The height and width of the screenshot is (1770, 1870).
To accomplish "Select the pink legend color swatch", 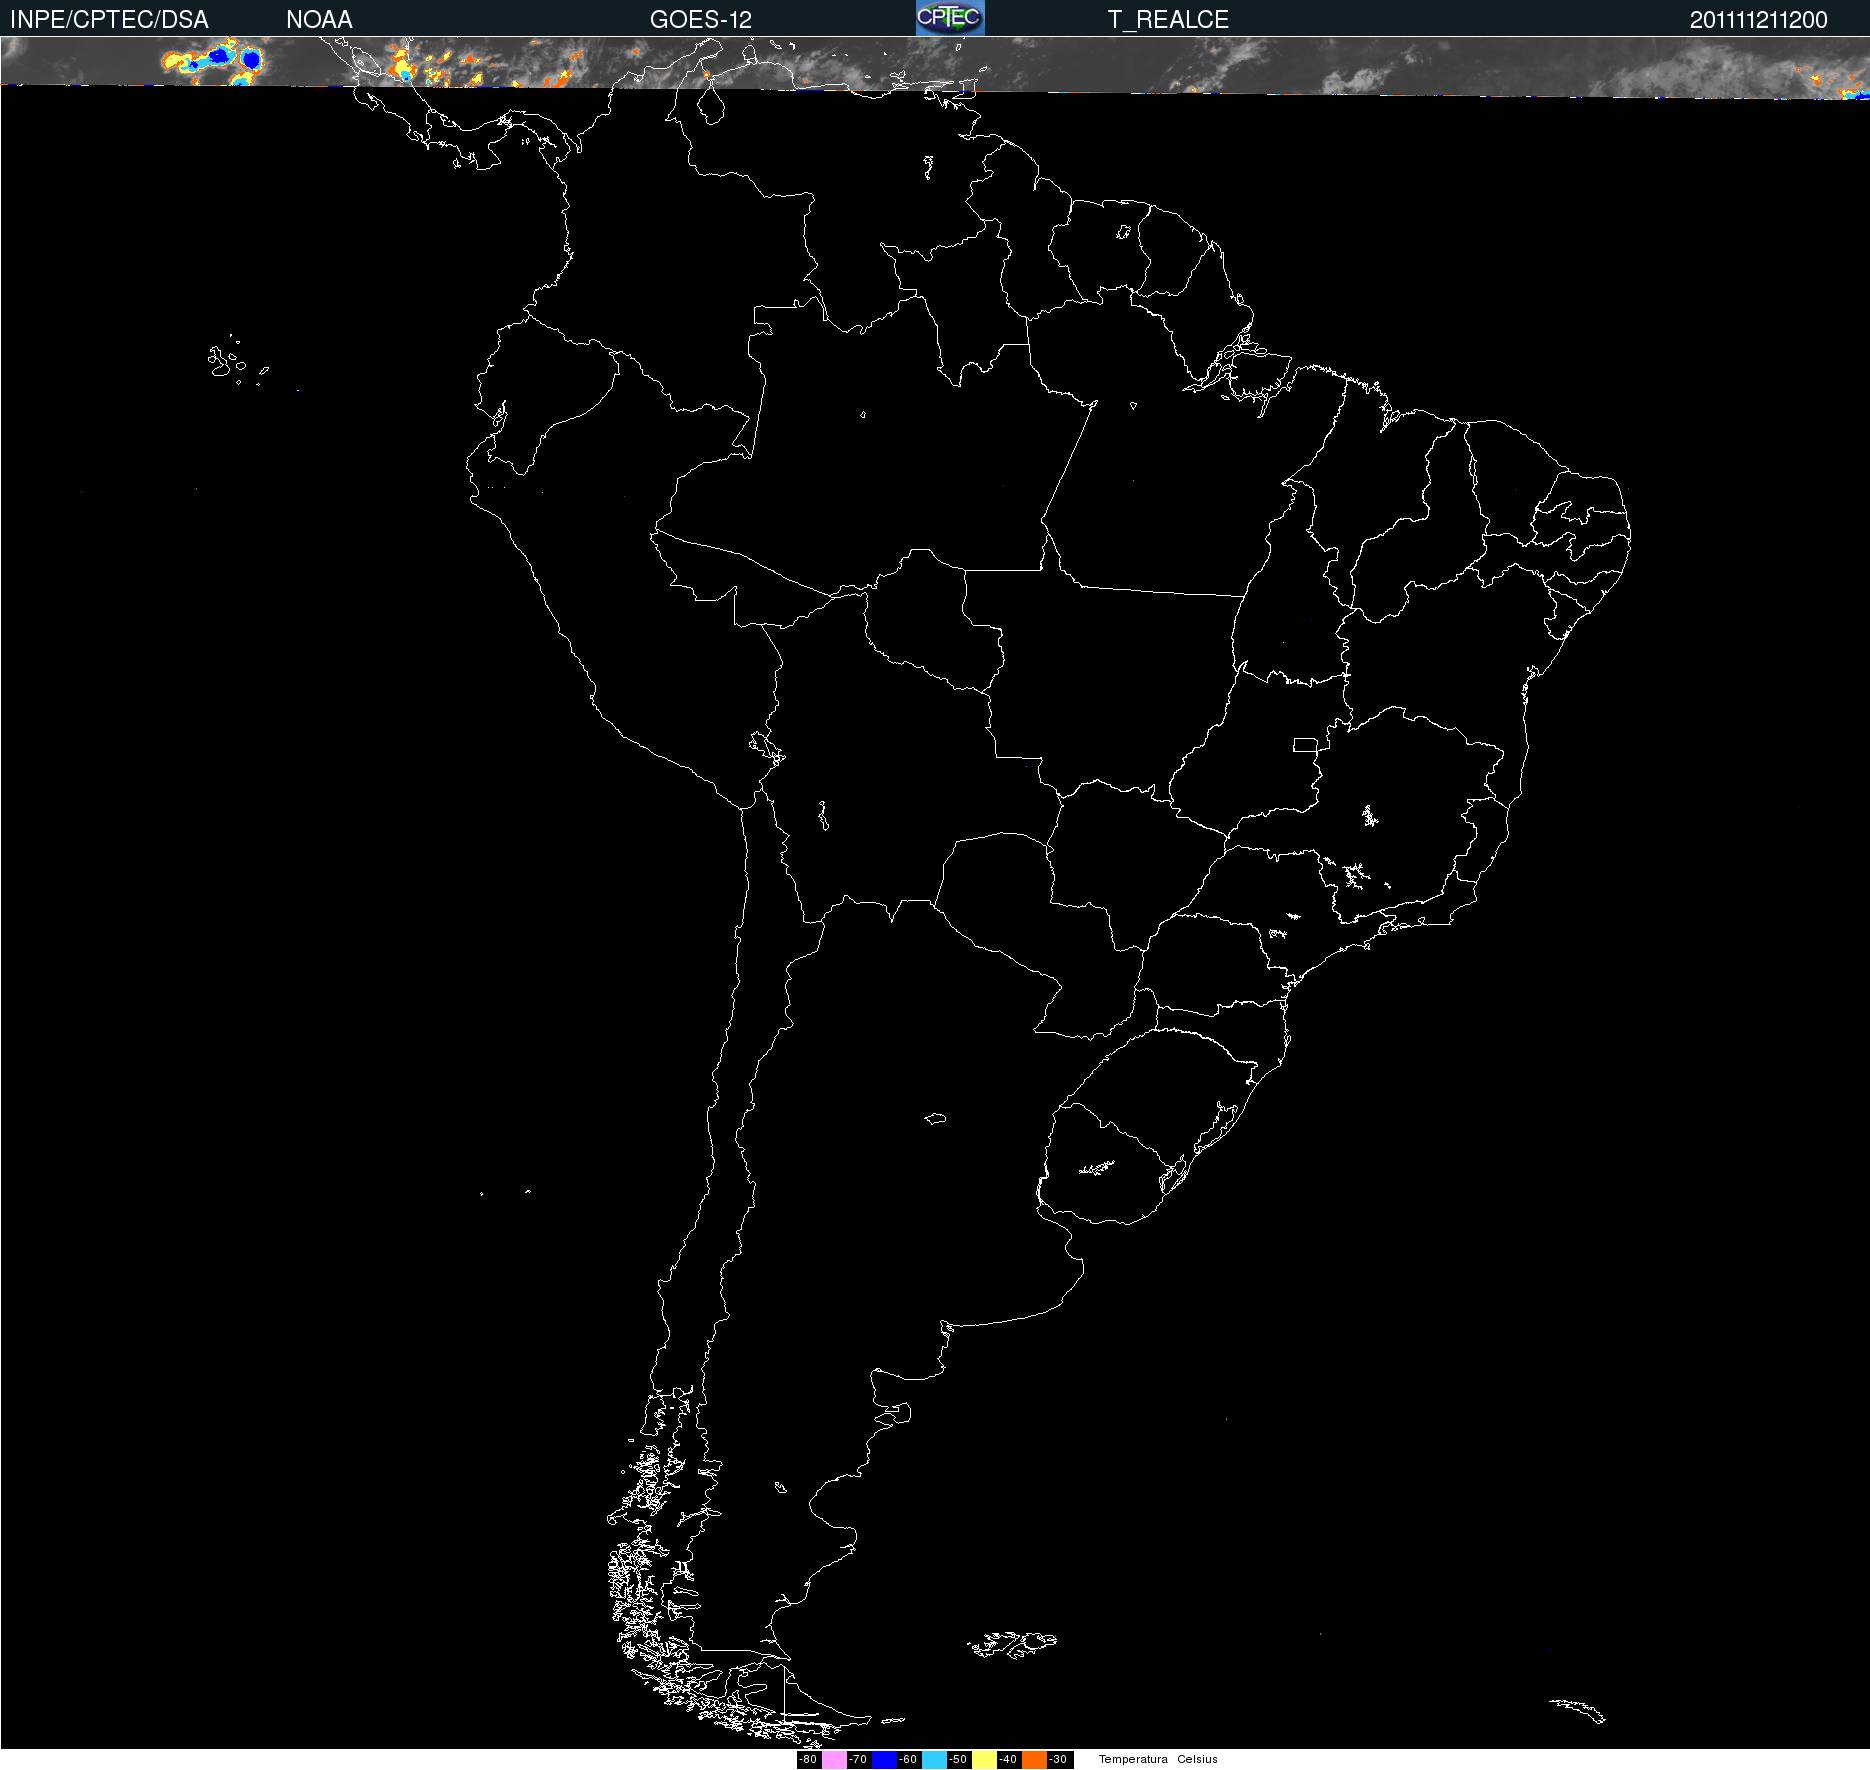I will (x=834, y=1760).
